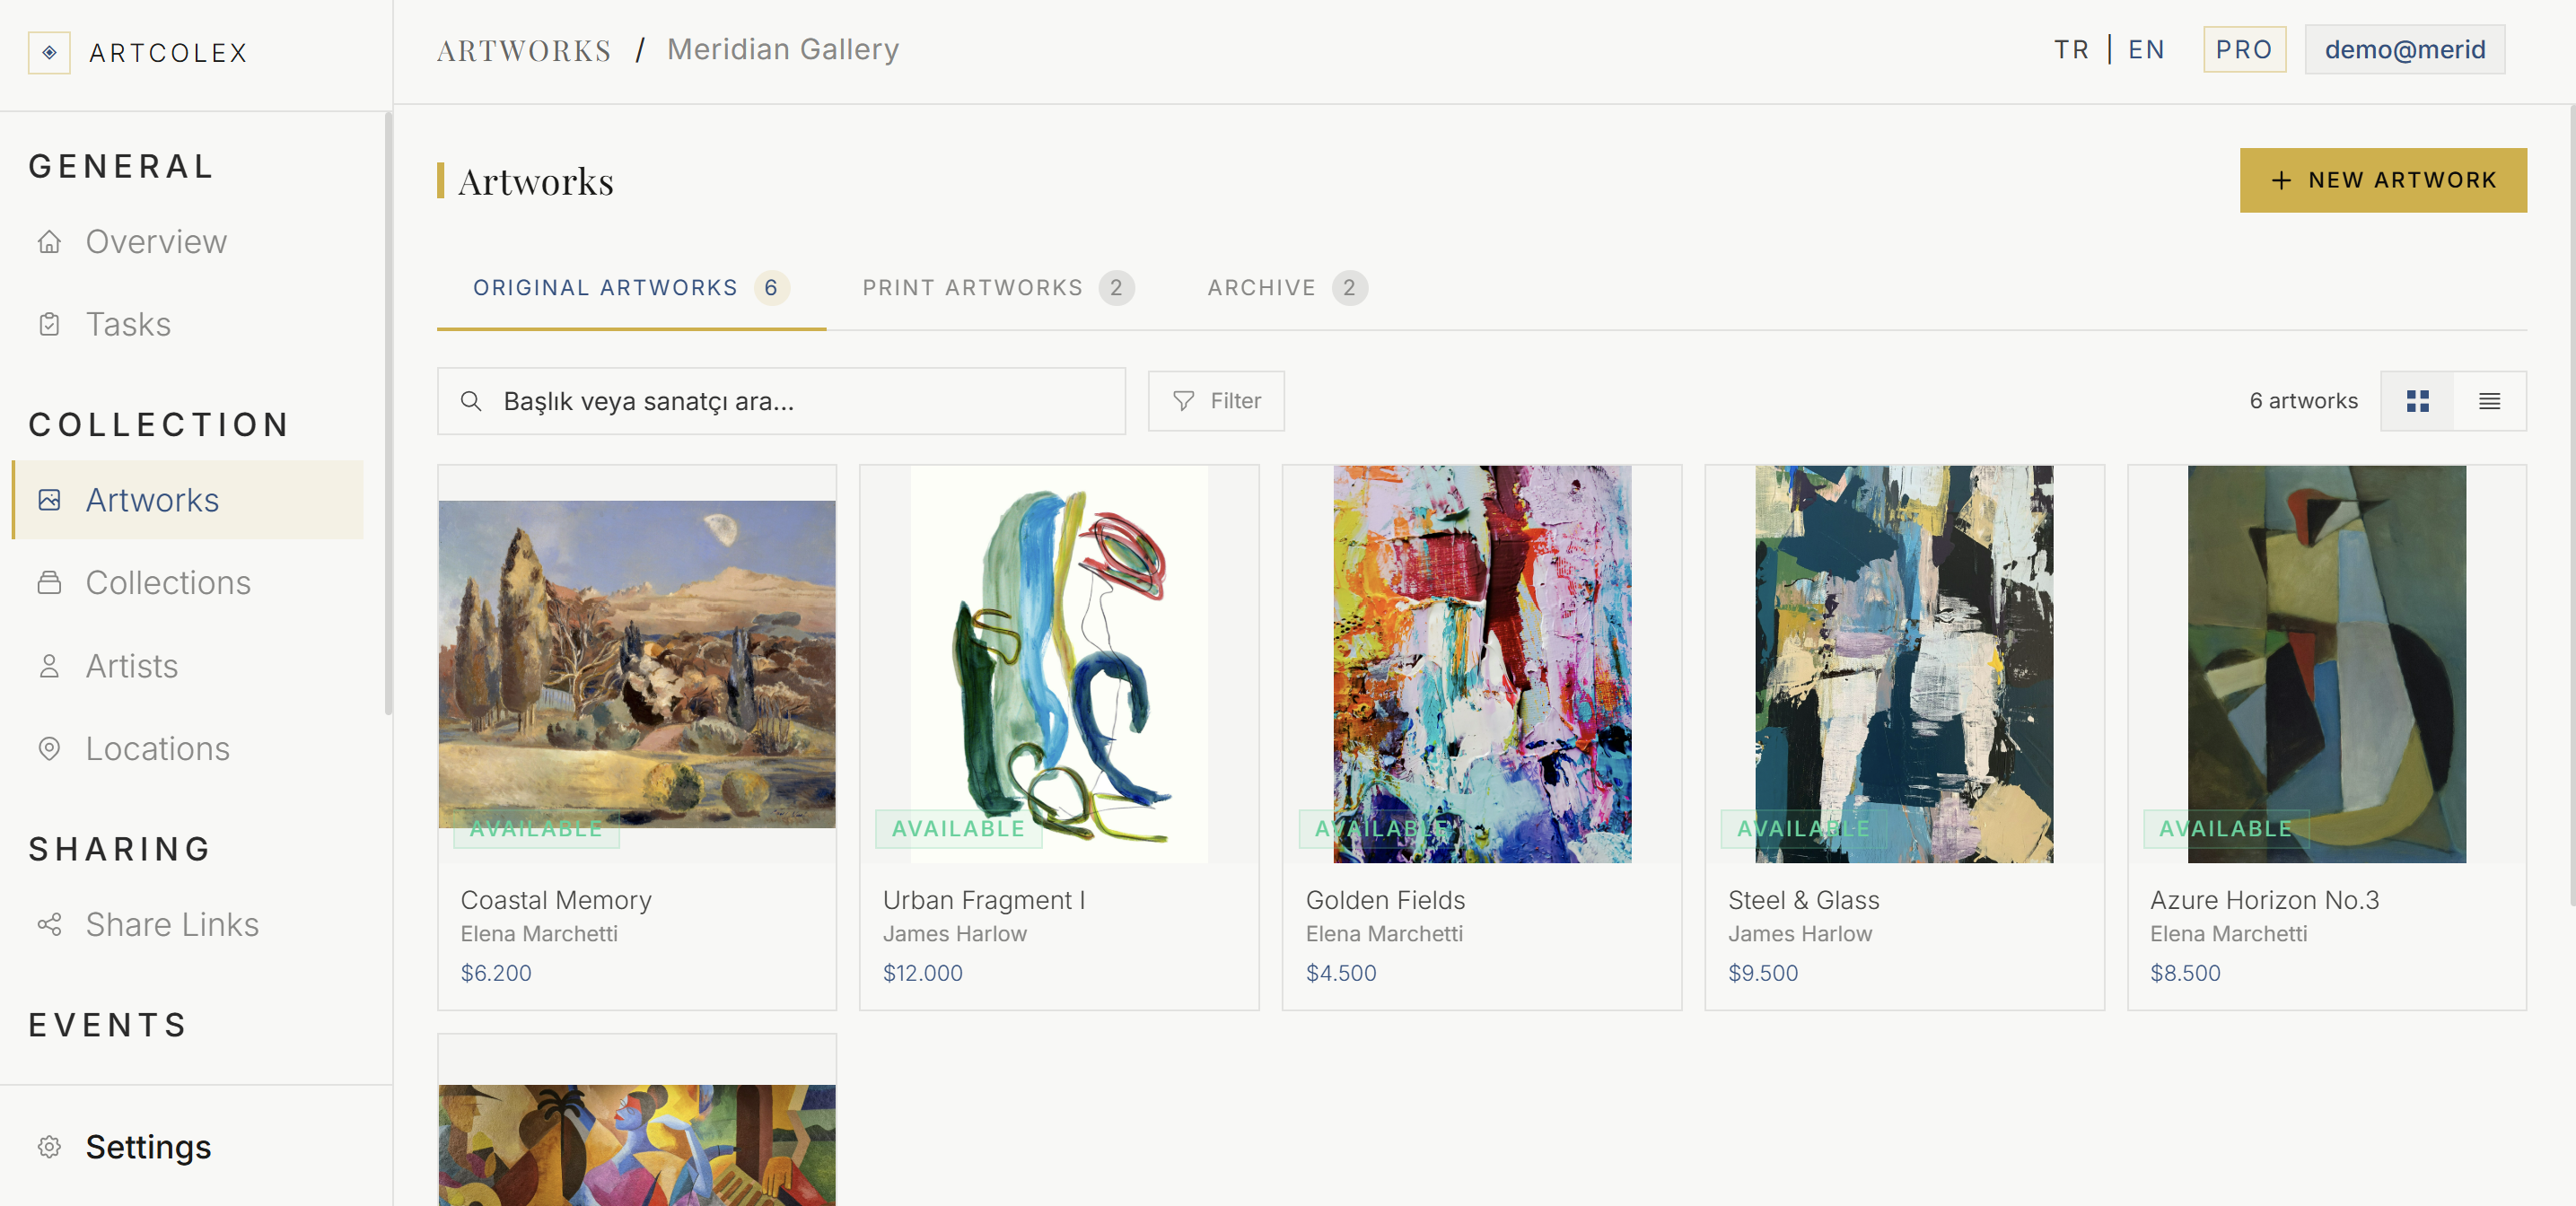Click the ARTWORKS breadcrumb link
2576x1206 pixels.
[x=523, y=50]
